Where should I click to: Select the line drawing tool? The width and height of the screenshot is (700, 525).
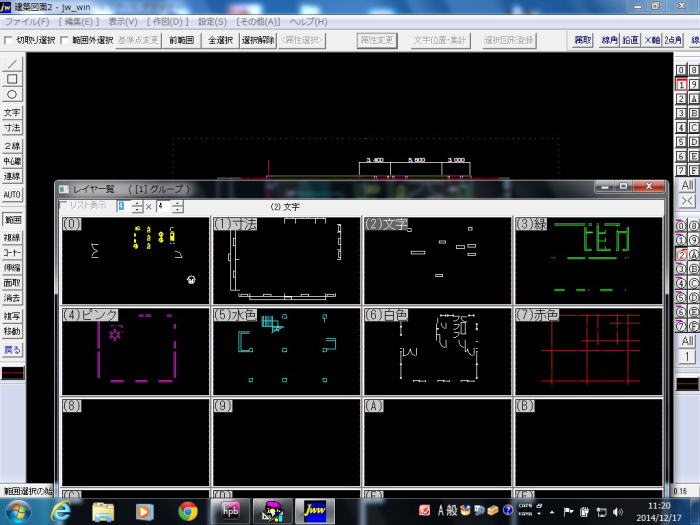pos(12,64)
